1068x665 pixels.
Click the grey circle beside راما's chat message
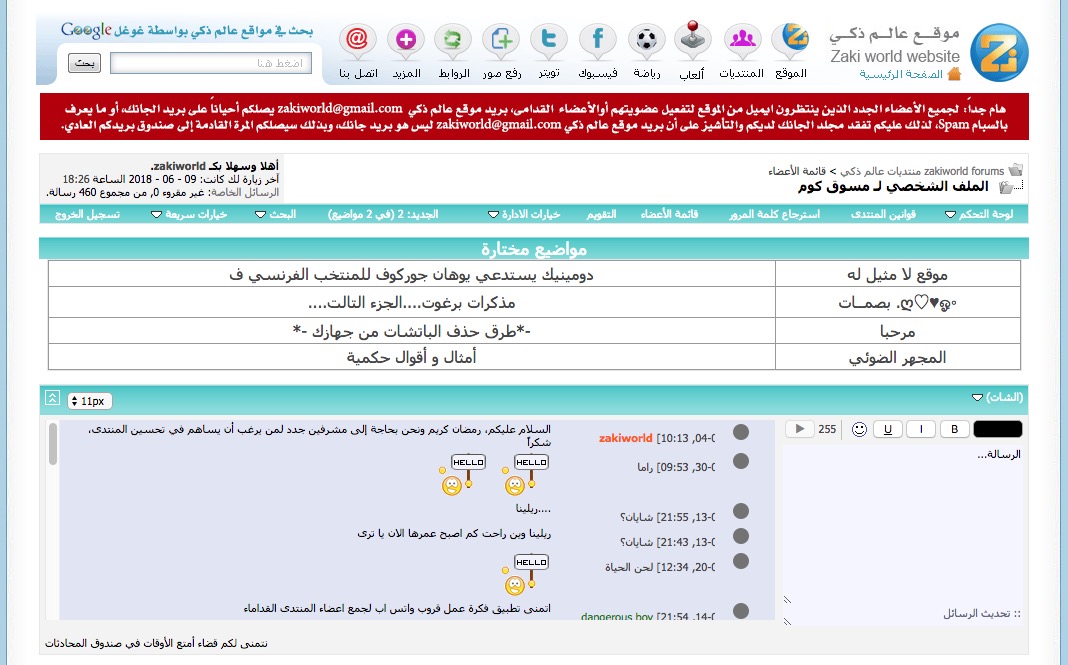(741, 461)
